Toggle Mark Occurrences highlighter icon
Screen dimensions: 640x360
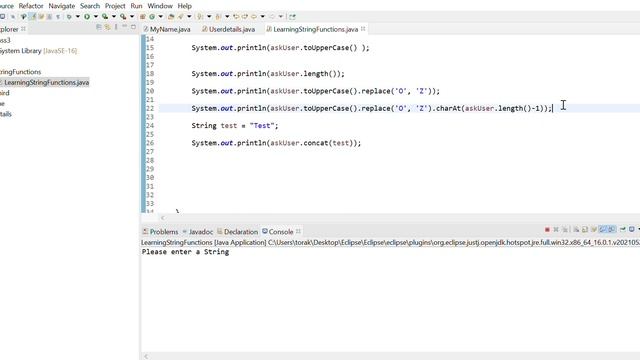click(x=32, y=17)
